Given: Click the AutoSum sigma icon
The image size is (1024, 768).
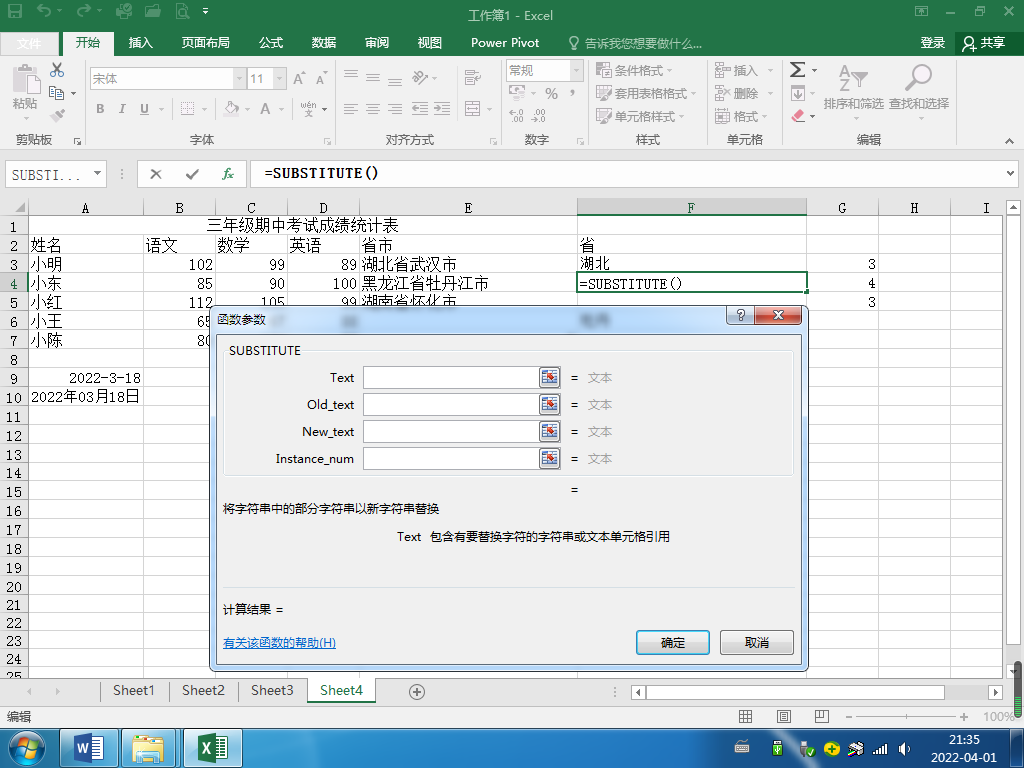Looking at the screenshot, I should click(x=797, y=69).
